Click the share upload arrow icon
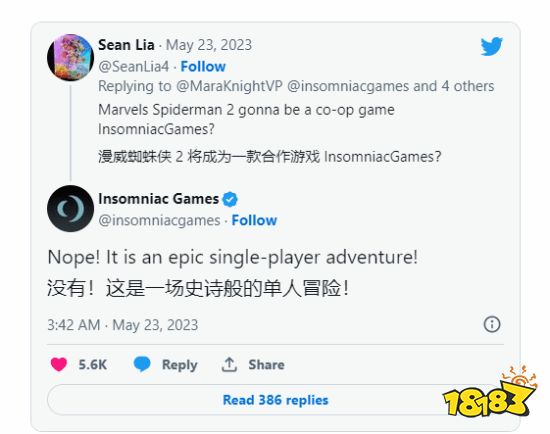 (229, 364)
